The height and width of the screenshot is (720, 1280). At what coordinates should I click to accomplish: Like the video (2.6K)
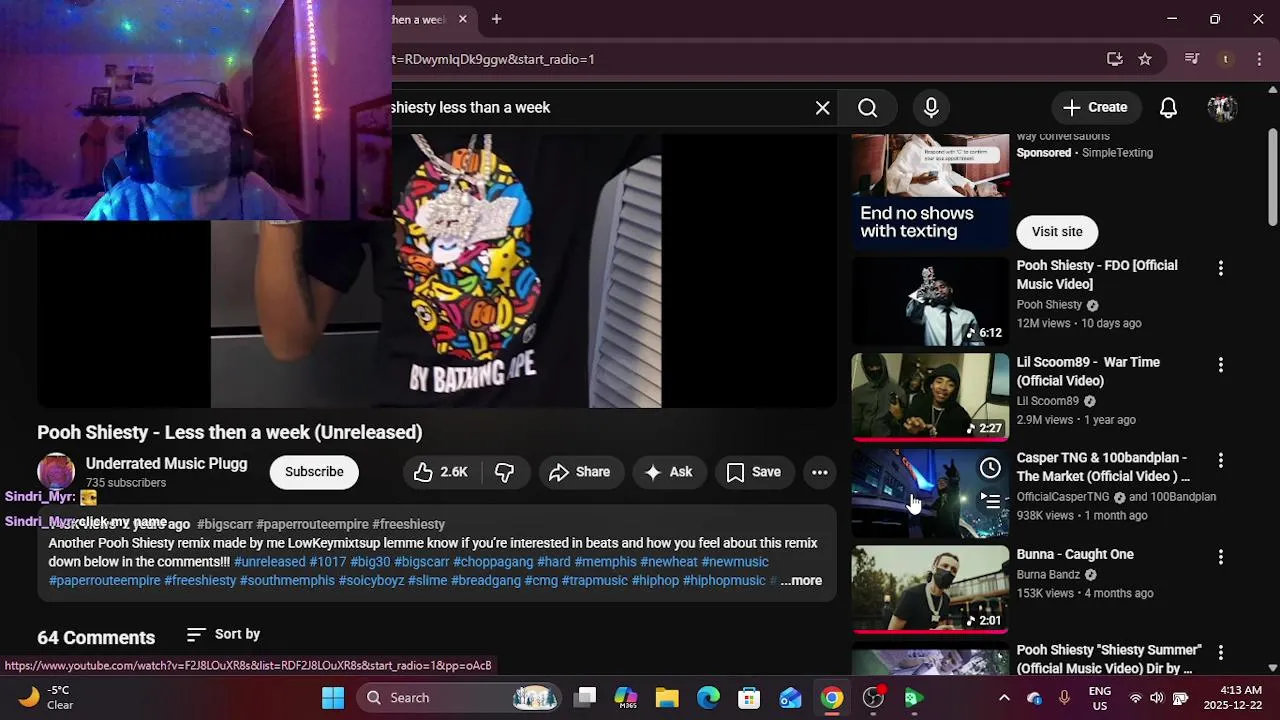(441, 472)
